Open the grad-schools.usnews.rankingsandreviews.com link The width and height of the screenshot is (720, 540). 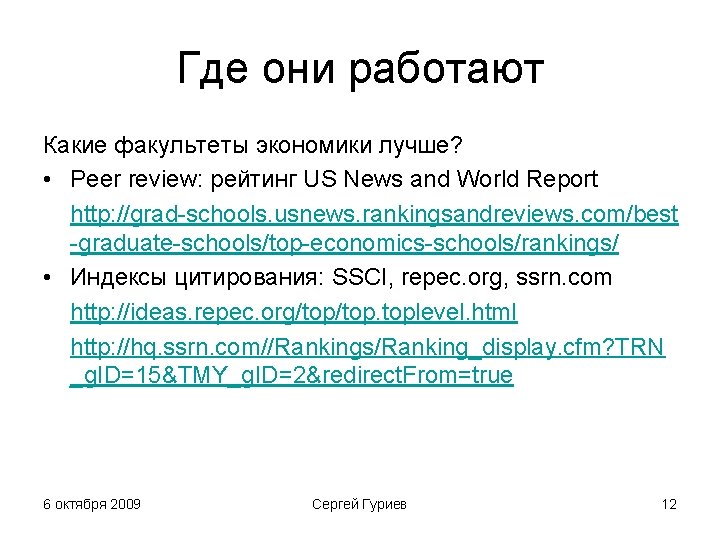tap(374, 228)
